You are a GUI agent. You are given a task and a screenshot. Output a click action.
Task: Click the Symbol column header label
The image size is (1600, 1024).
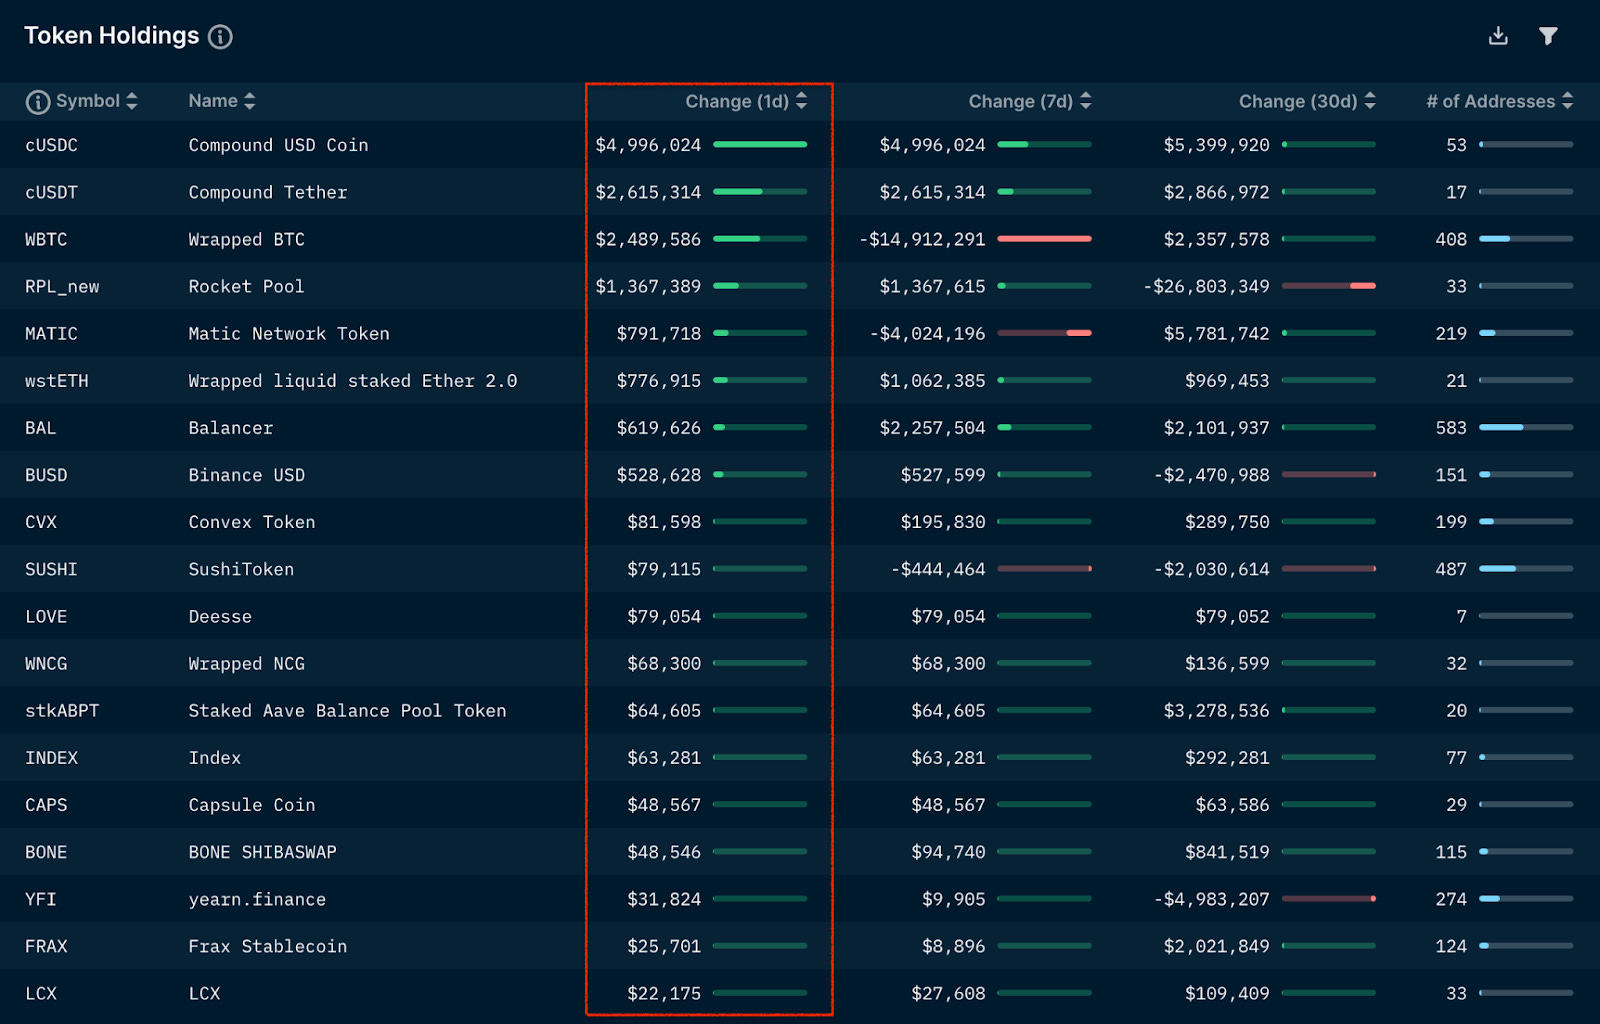click(x=88, y=101)
